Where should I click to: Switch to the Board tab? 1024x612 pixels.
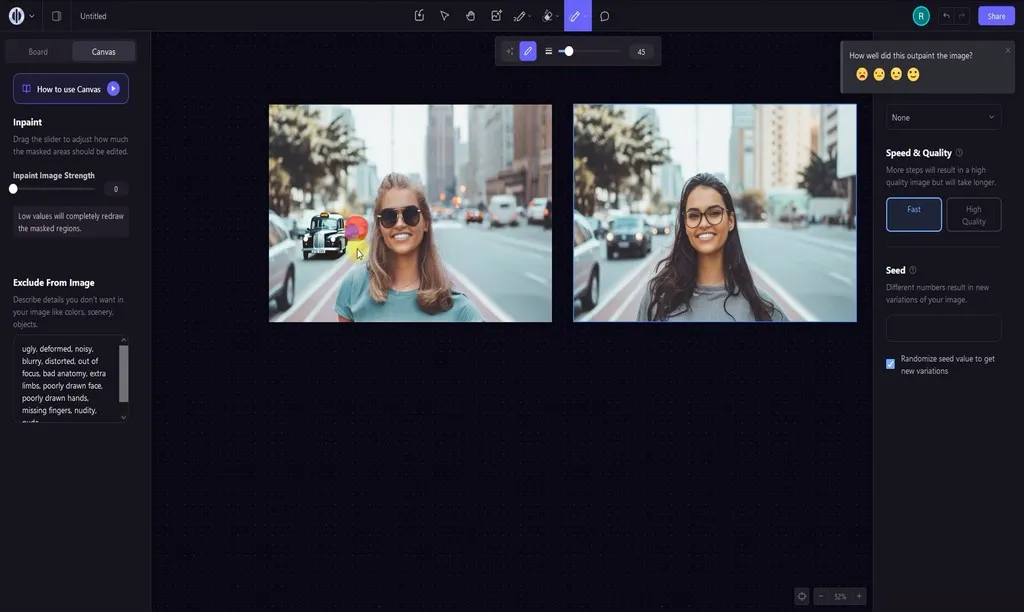37,50
